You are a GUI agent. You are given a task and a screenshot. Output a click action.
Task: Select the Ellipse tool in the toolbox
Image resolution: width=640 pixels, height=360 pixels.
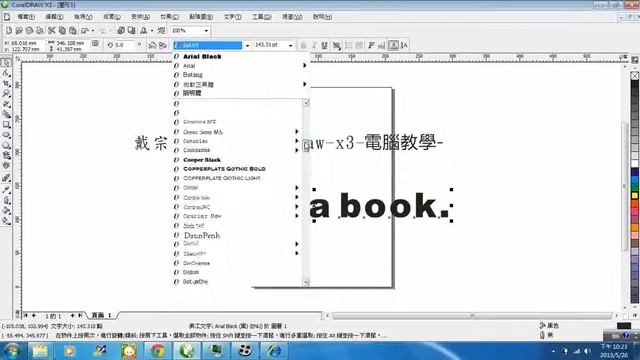pyautogui.click(x=6, y=135)
